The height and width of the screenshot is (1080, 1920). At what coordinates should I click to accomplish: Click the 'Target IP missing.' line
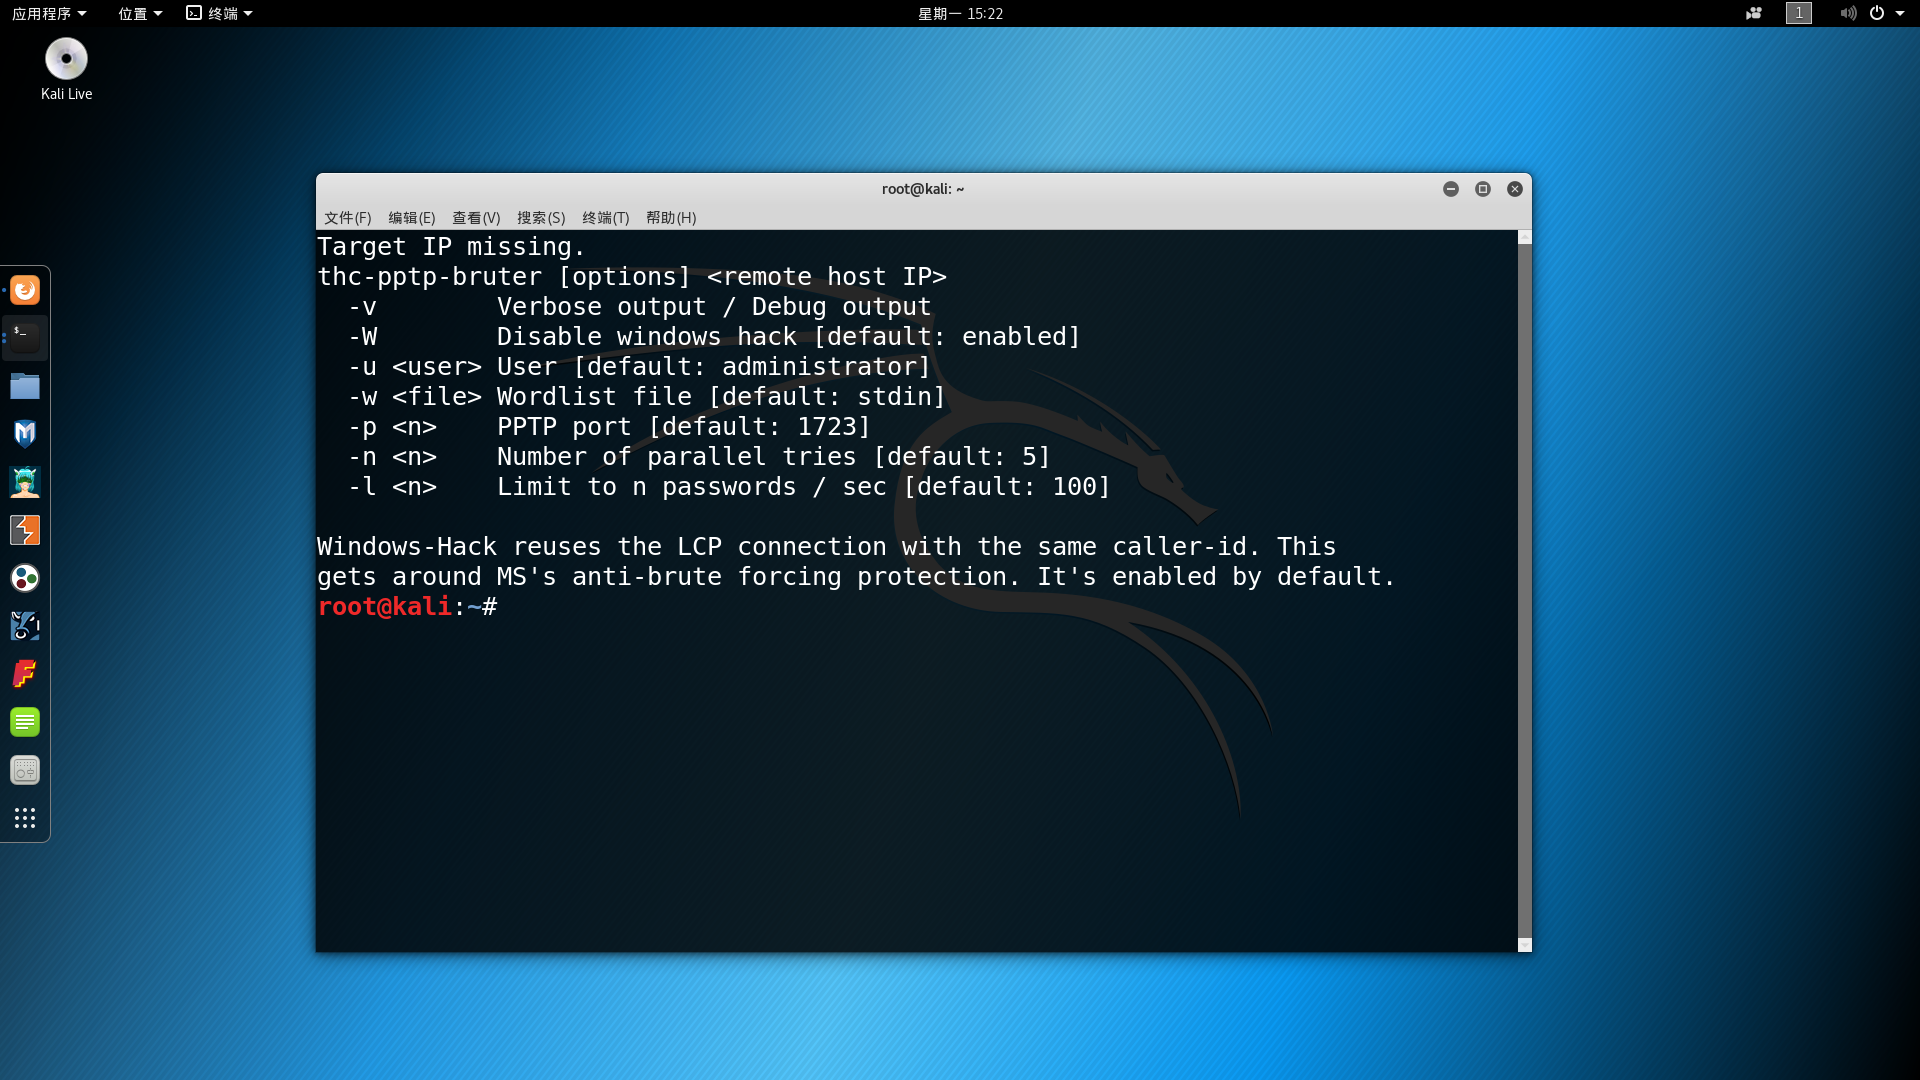coord(451,246)
